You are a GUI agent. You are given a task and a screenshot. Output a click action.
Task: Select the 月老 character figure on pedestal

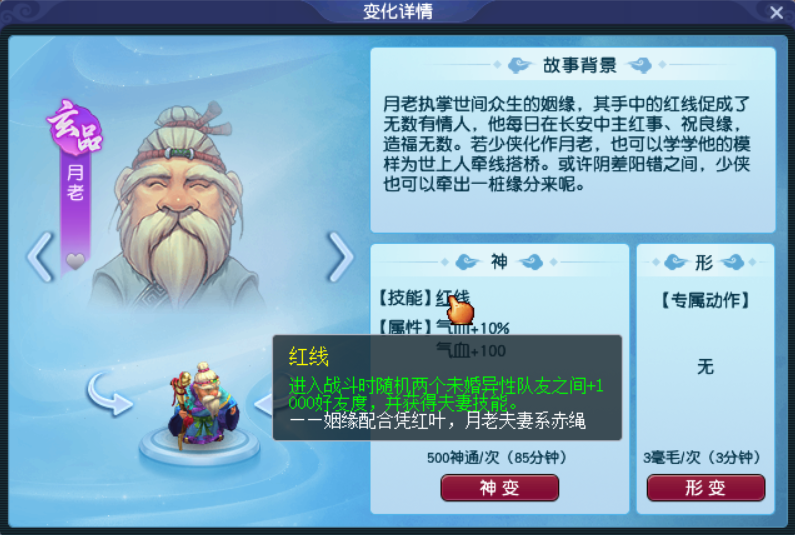coord(203,406)
